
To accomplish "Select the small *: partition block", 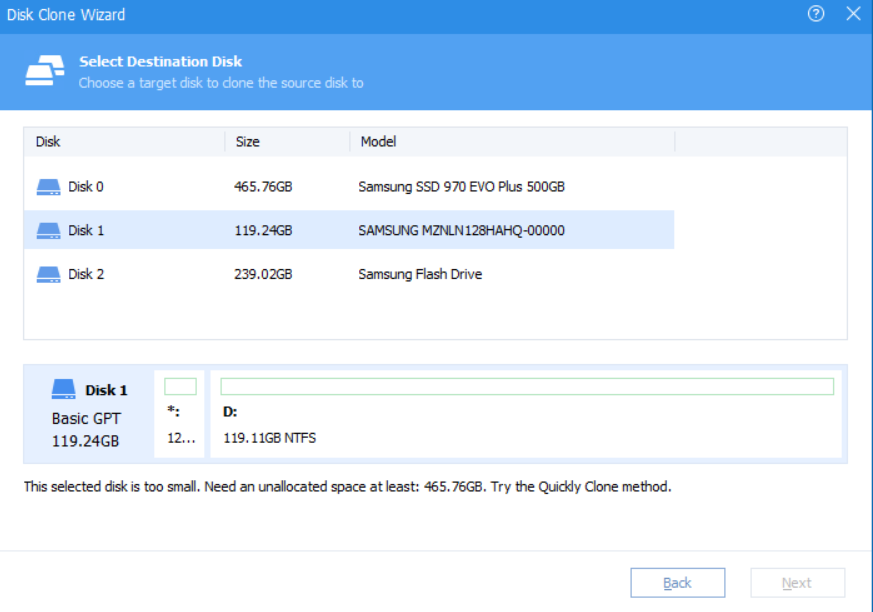I will tap(180, 414).
